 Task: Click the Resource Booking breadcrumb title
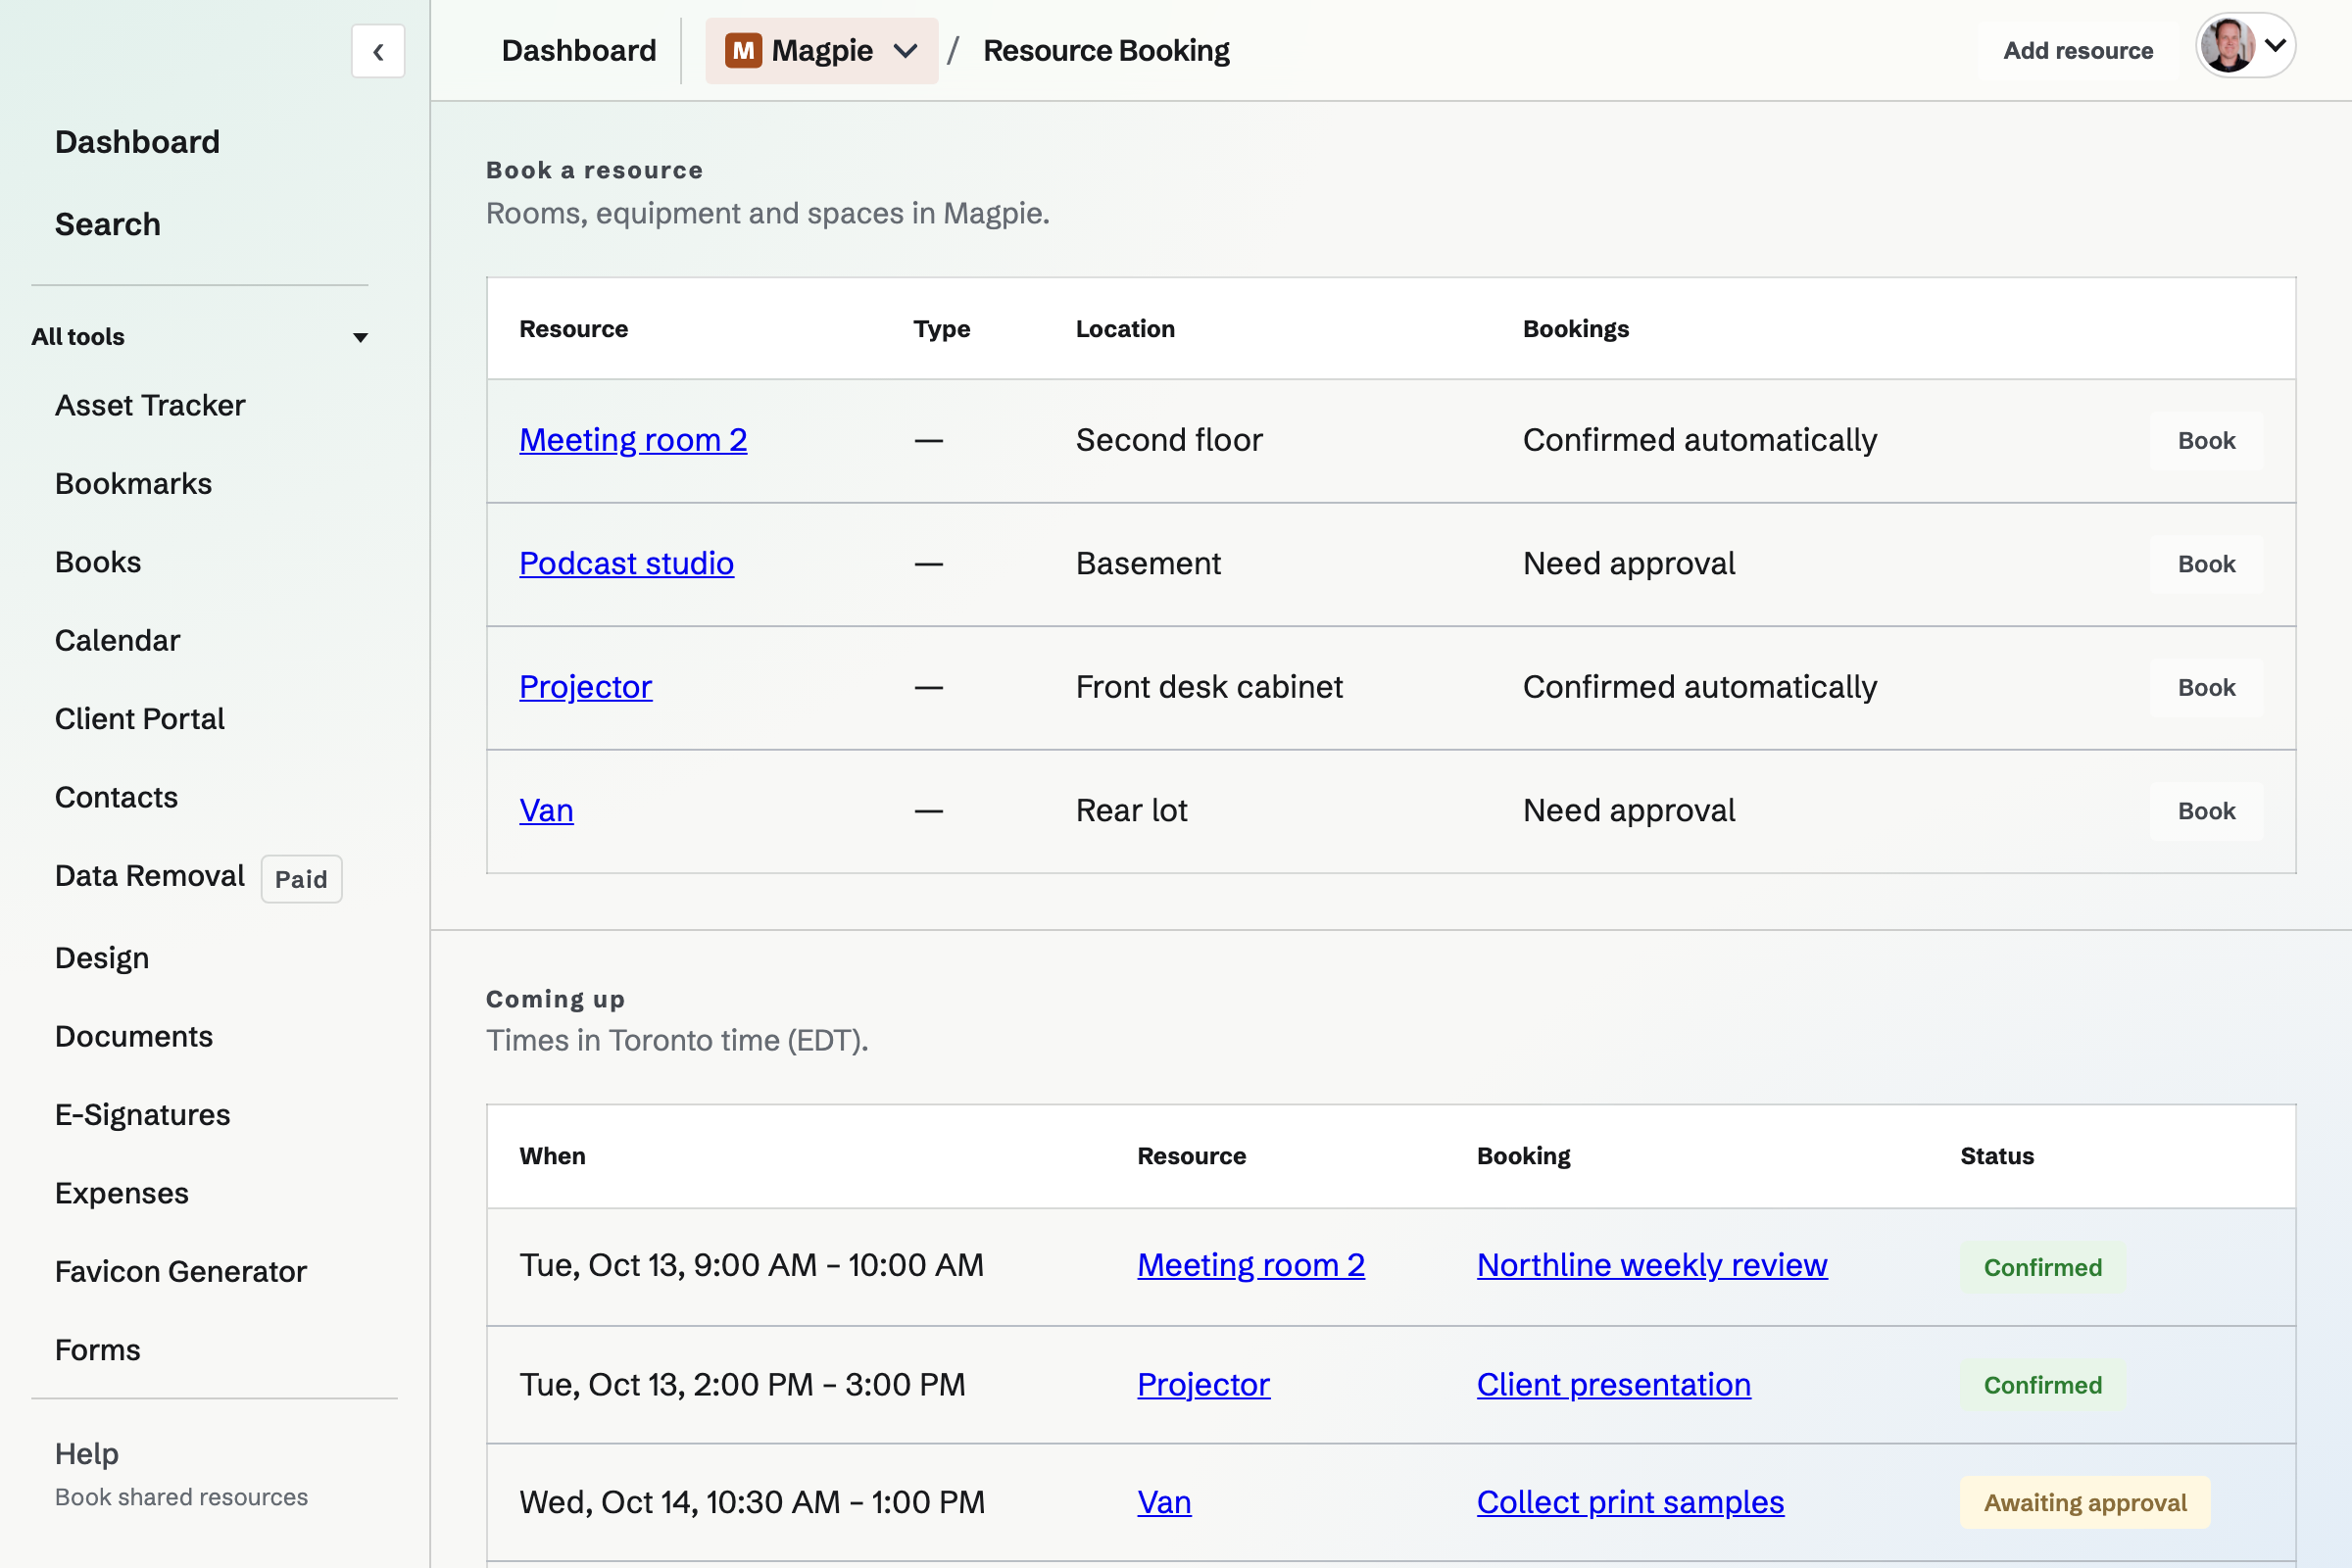[x=1106, y=51]
